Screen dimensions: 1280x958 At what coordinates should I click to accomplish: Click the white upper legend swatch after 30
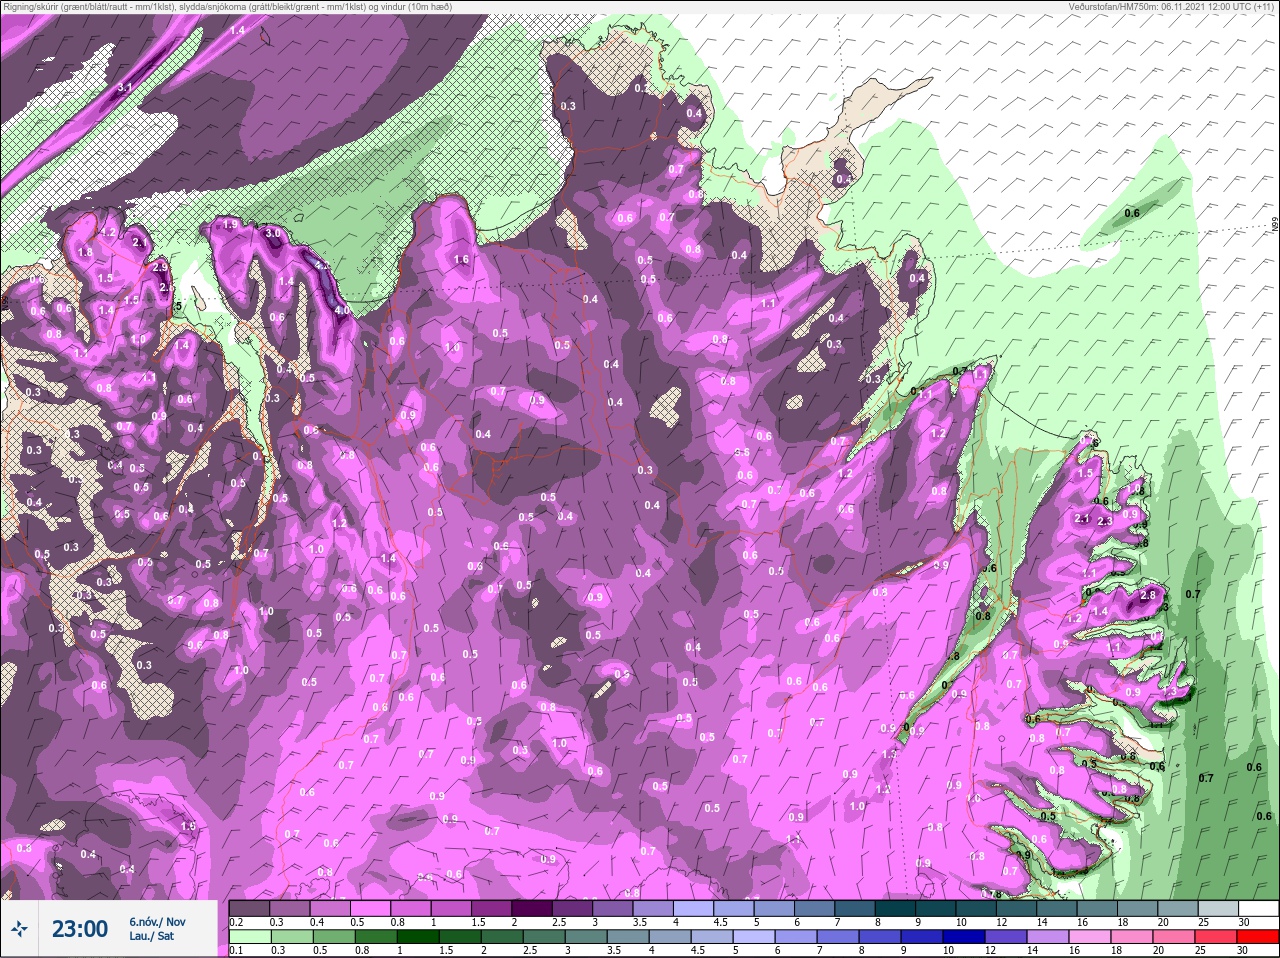click(x=1260, y=909)
